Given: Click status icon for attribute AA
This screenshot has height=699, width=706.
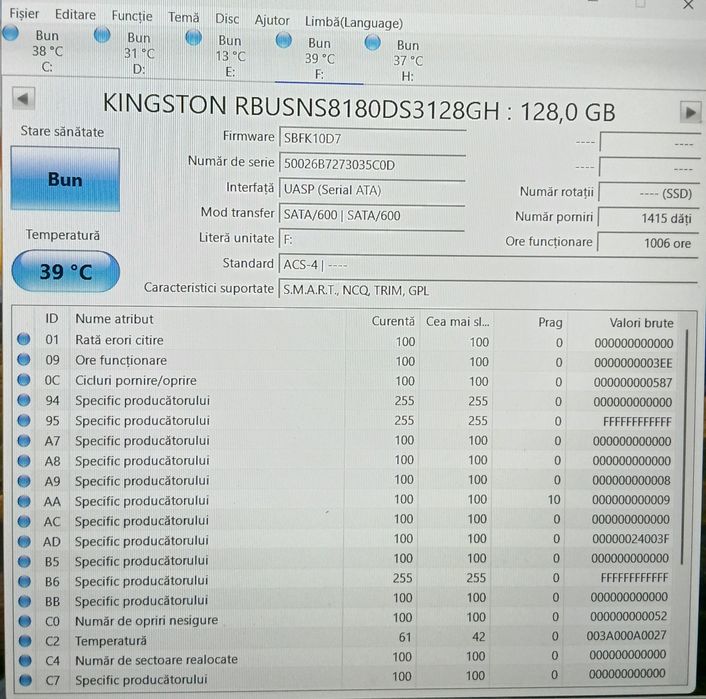Looking at the screenshot, I should 24,501.
